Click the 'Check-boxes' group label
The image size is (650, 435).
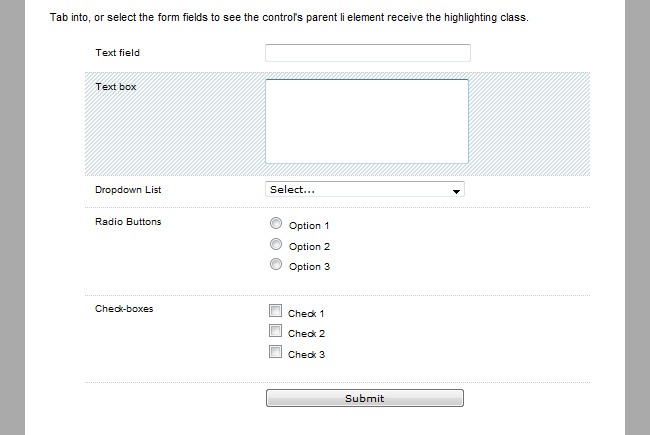[124, 309]
